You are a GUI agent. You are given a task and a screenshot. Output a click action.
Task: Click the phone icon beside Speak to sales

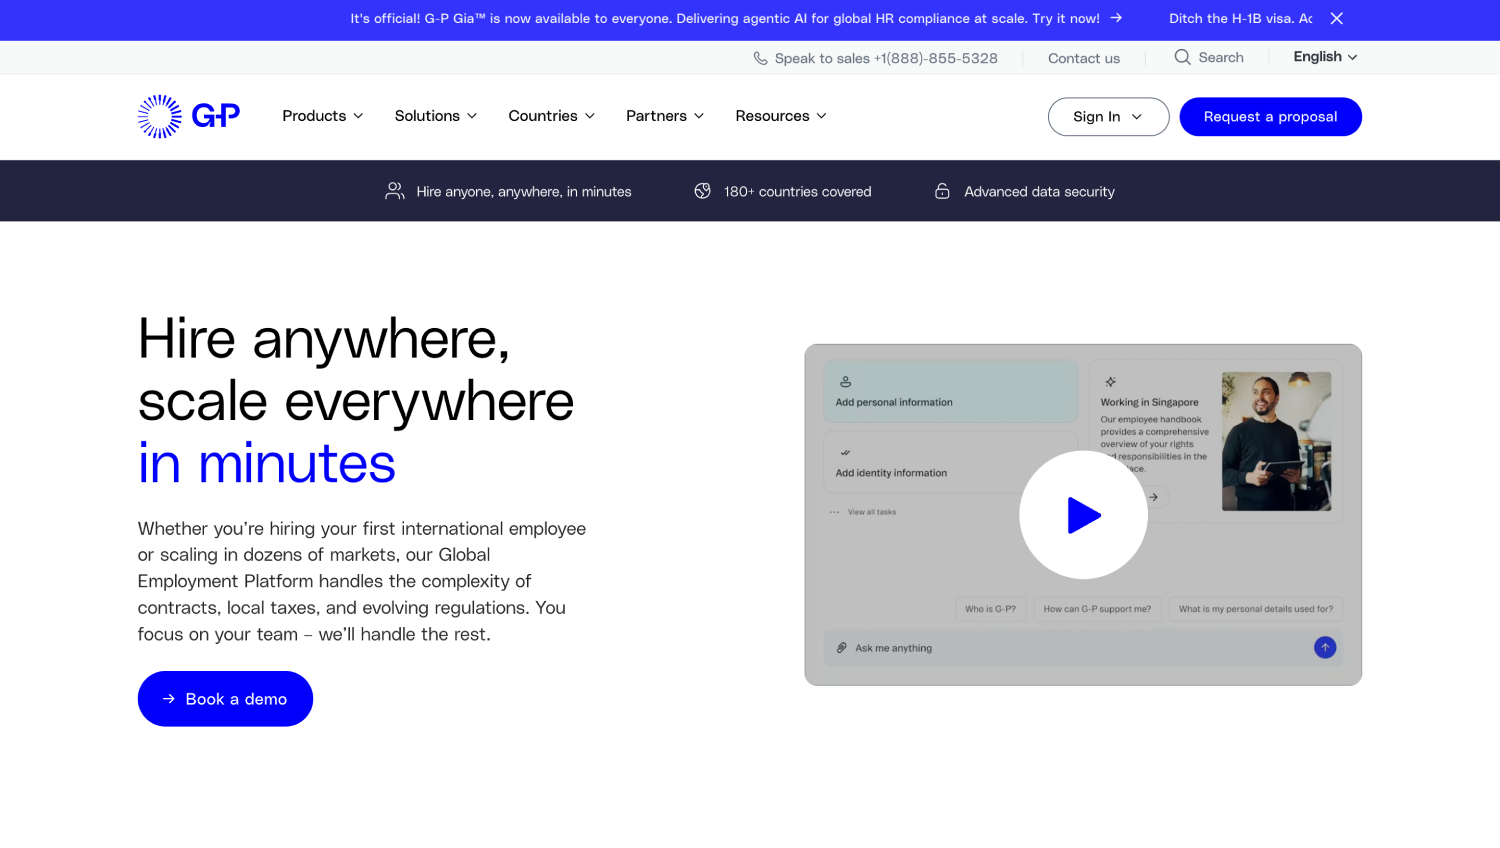760,58
